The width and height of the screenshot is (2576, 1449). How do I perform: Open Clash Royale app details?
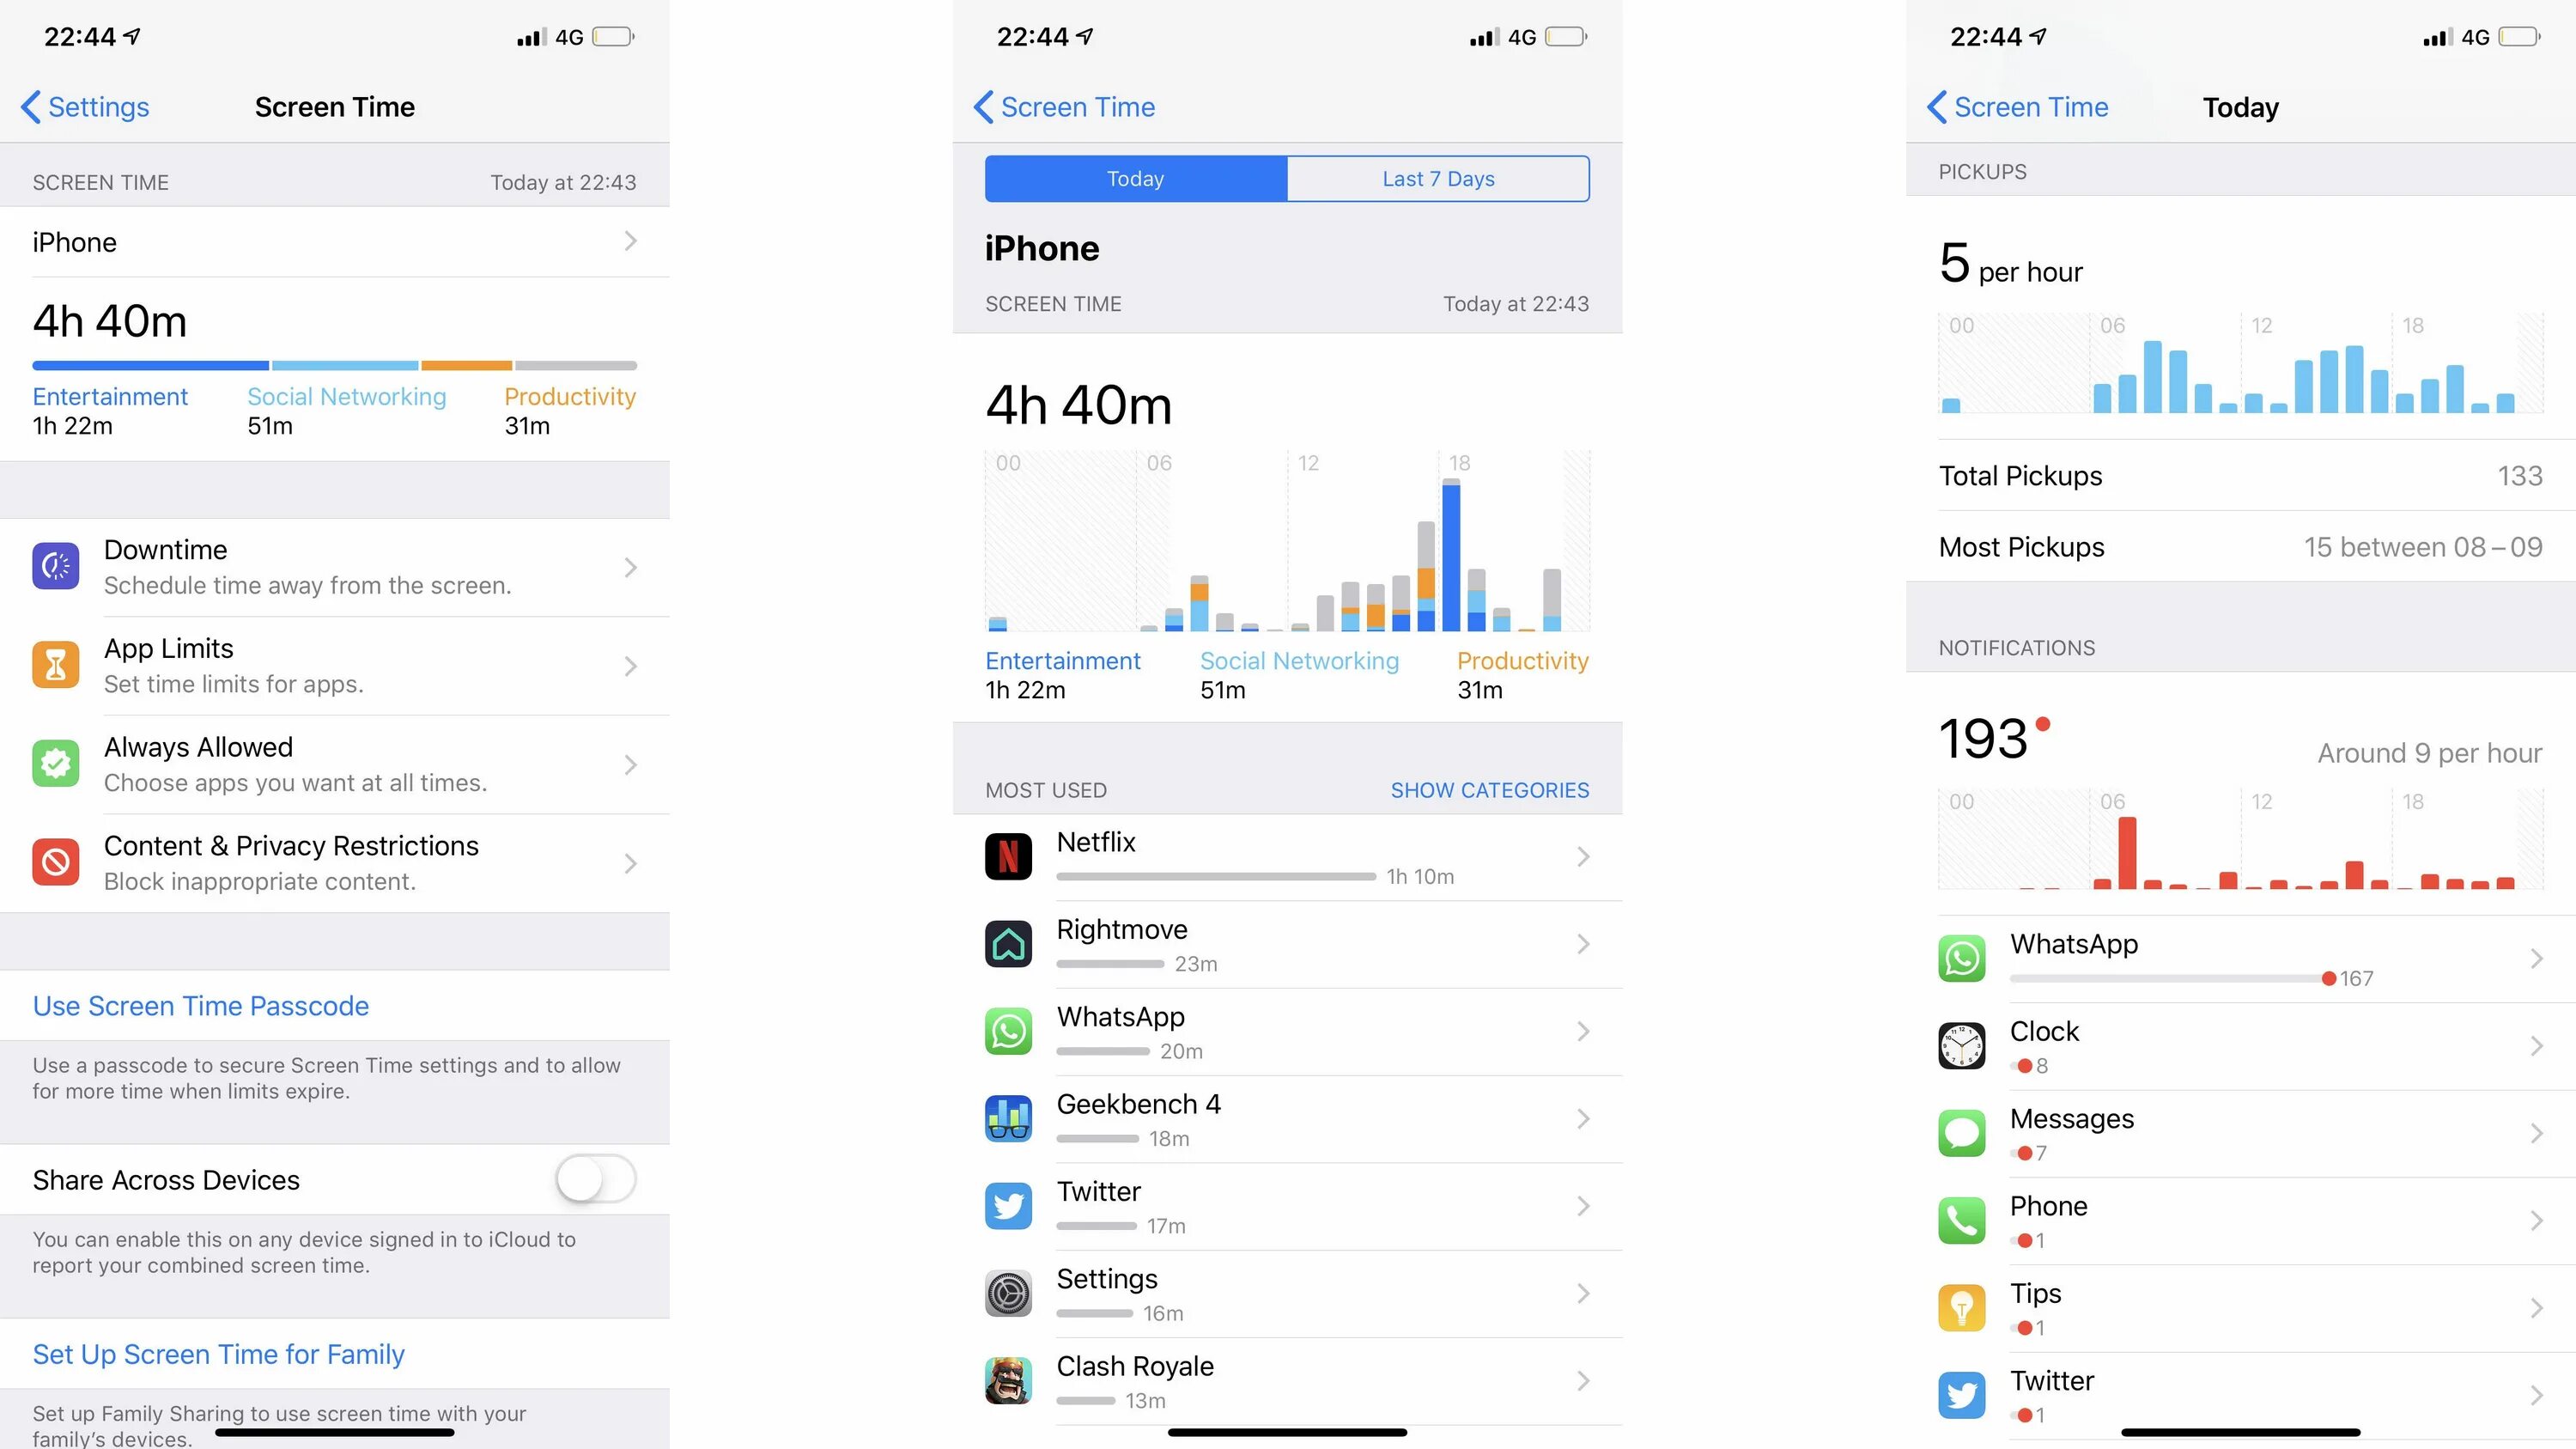(1288, 1380)
